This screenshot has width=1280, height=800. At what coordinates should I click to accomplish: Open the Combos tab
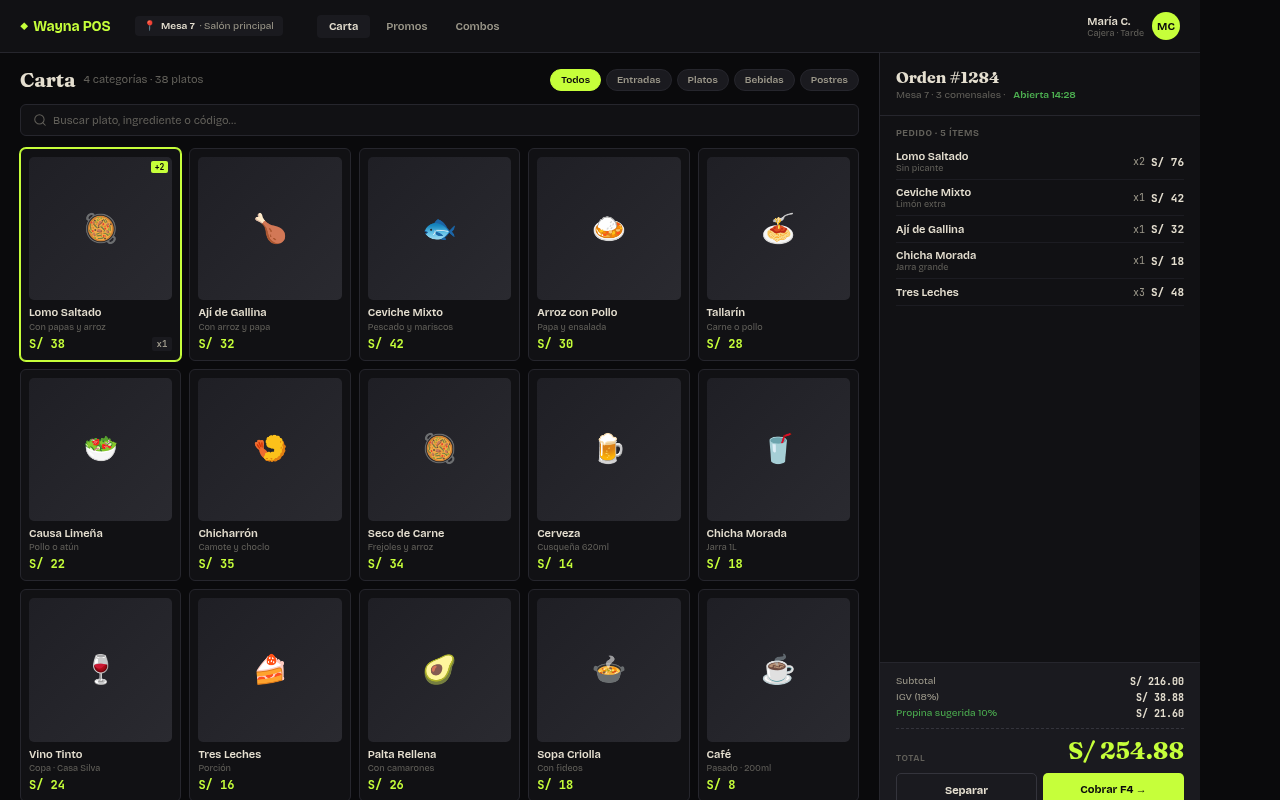[477, 26]
